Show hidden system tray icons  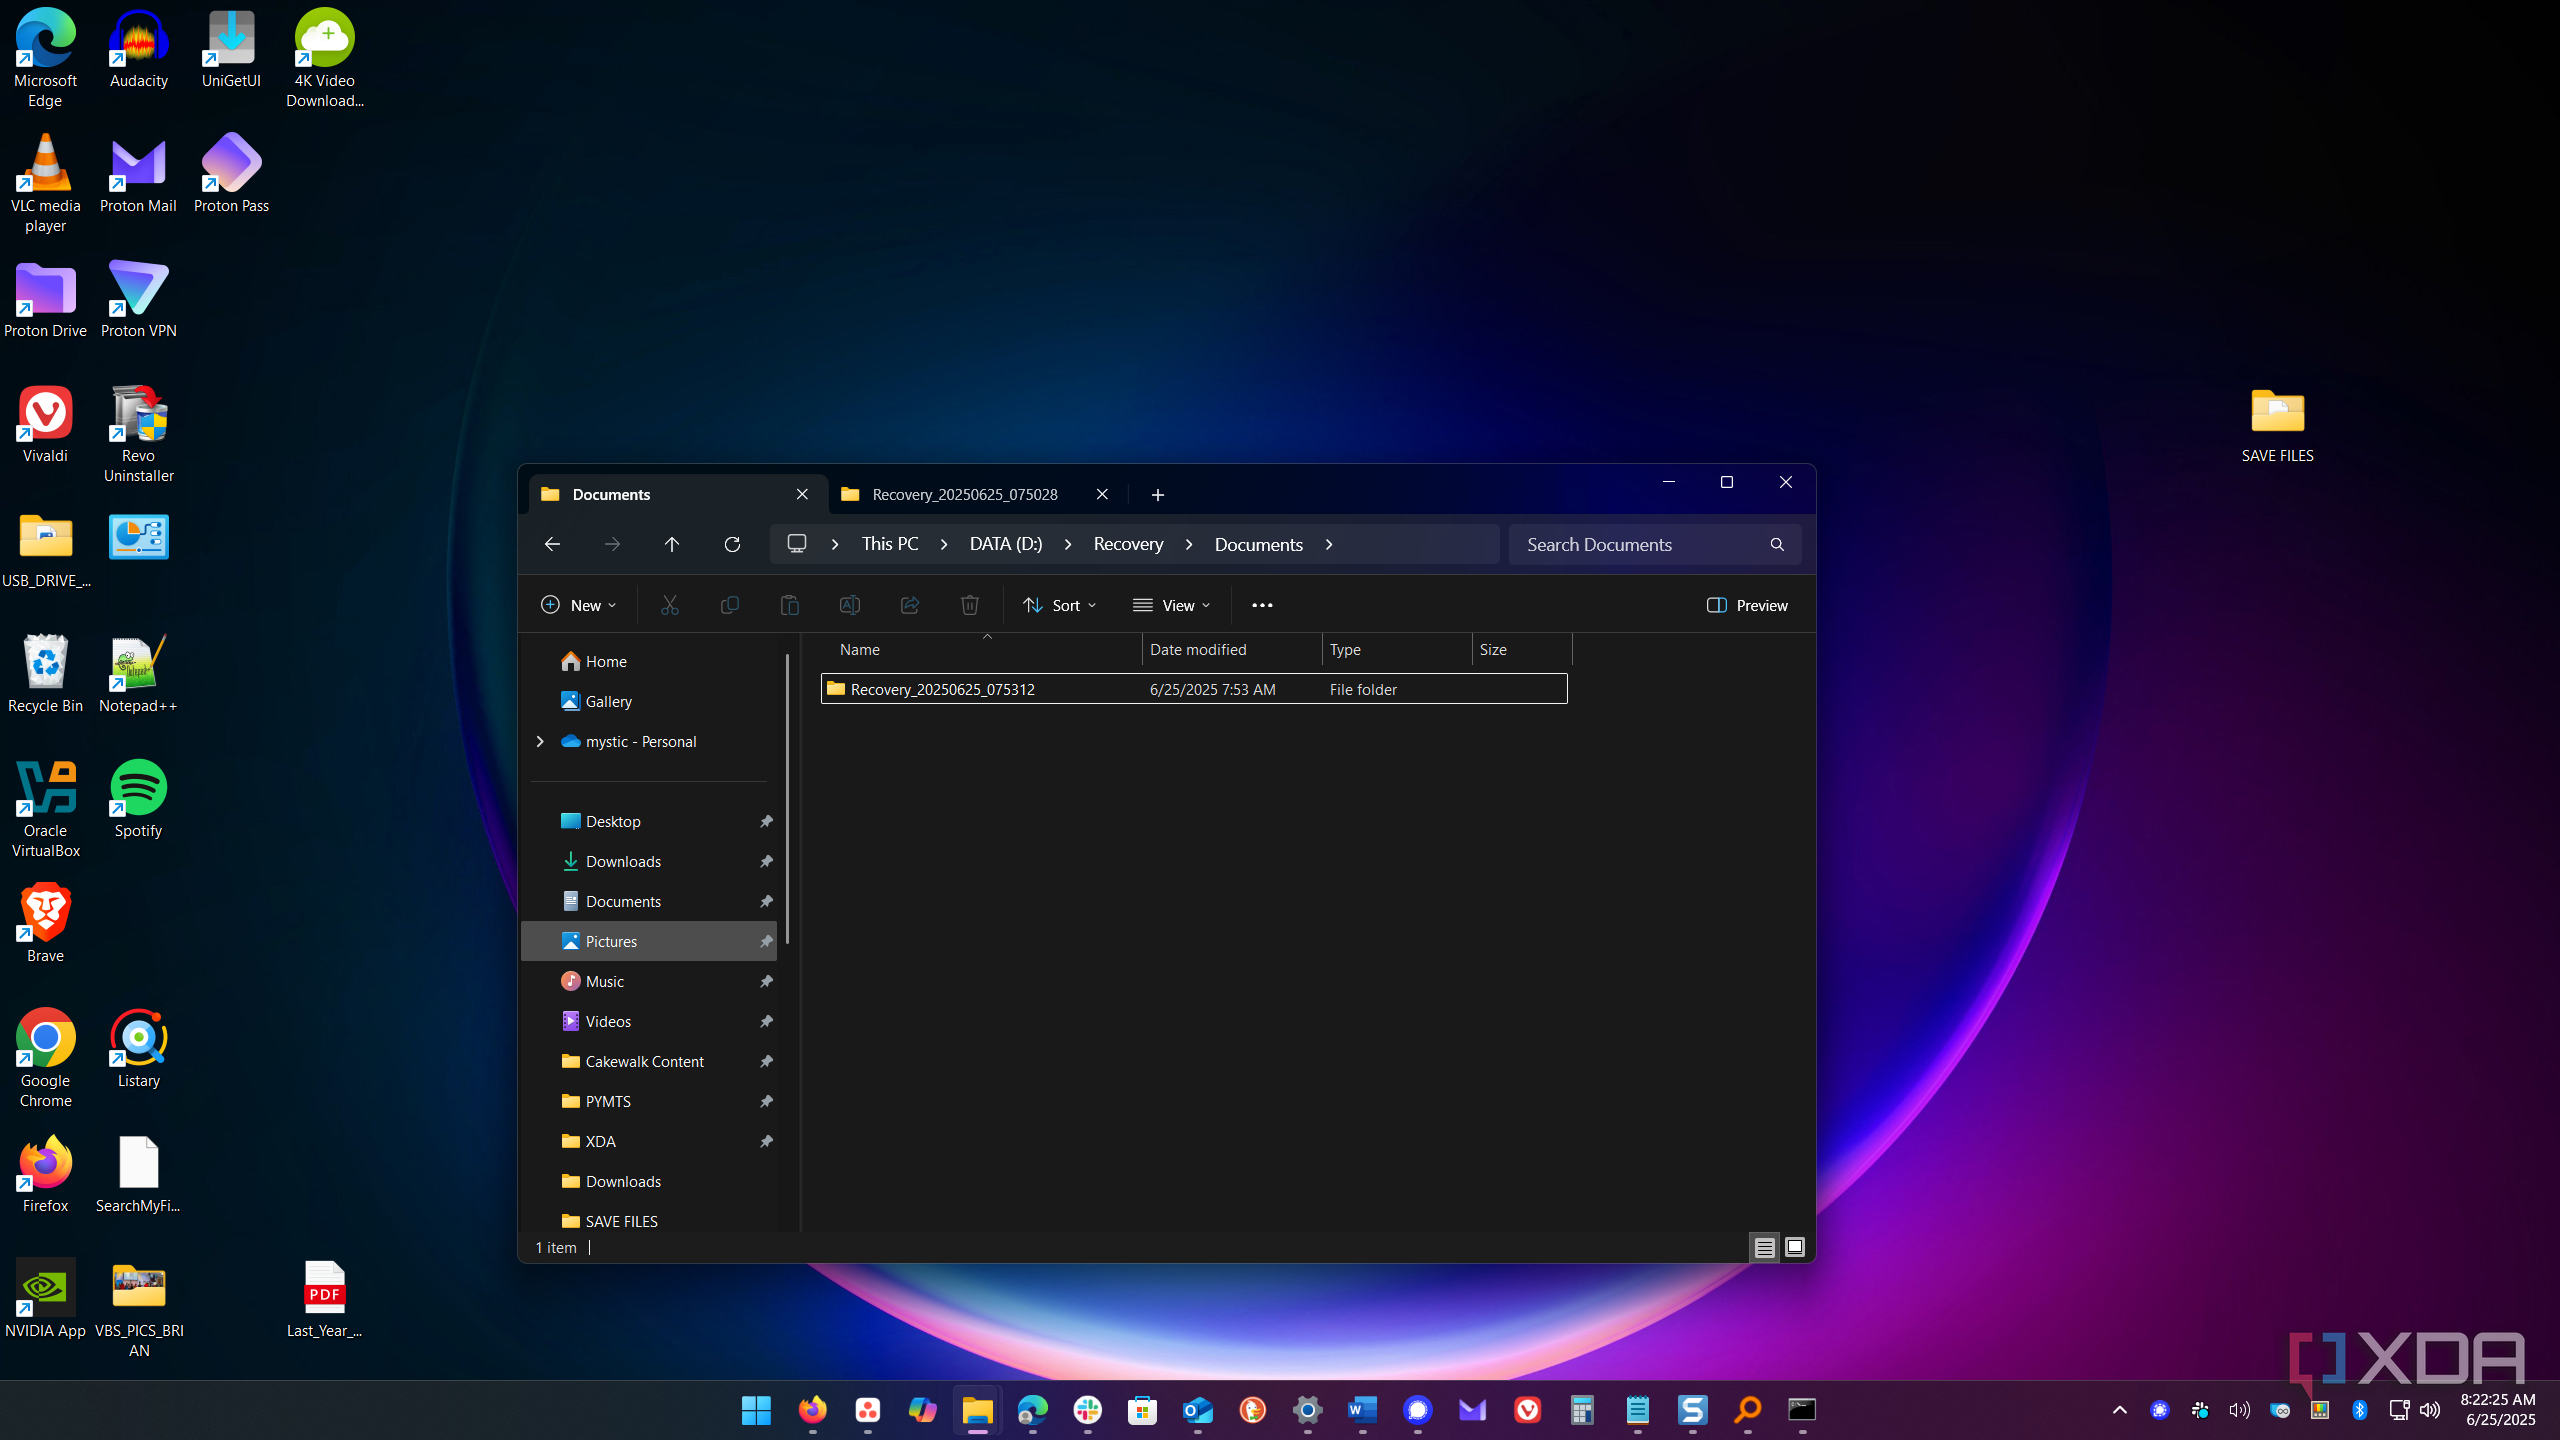point(2119,1410)
